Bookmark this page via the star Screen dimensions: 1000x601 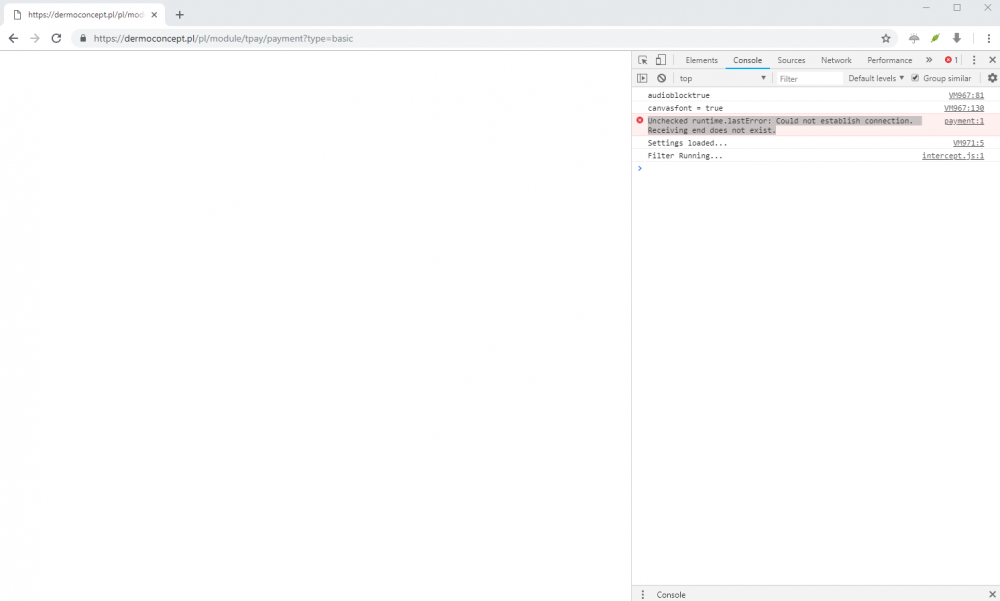point(885,38)
